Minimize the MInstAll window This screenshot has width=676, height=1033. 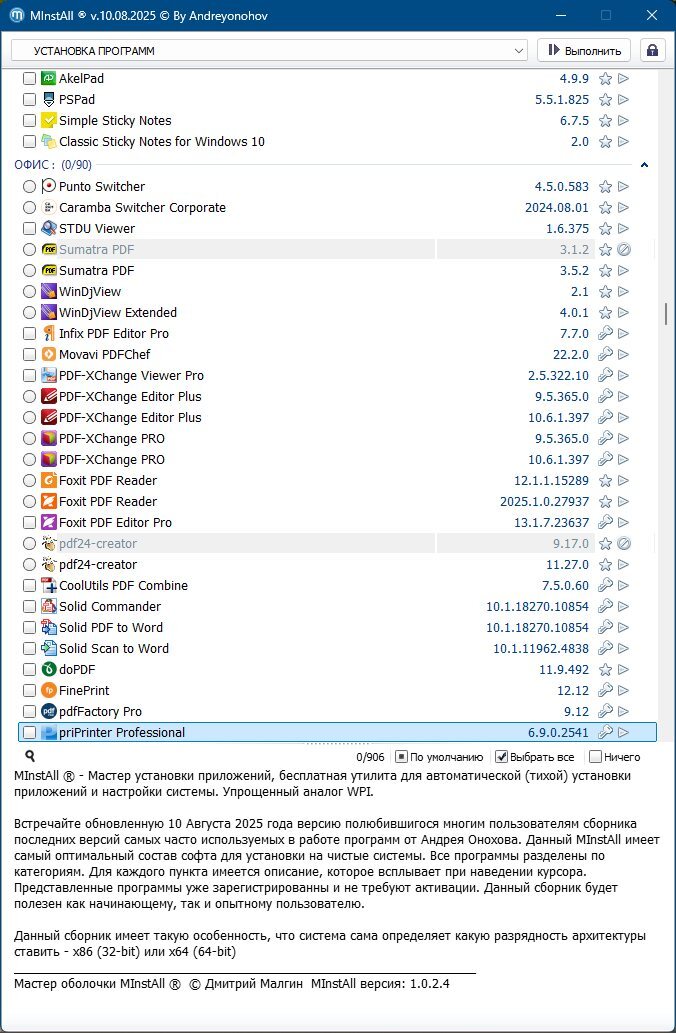click(561, 15)
